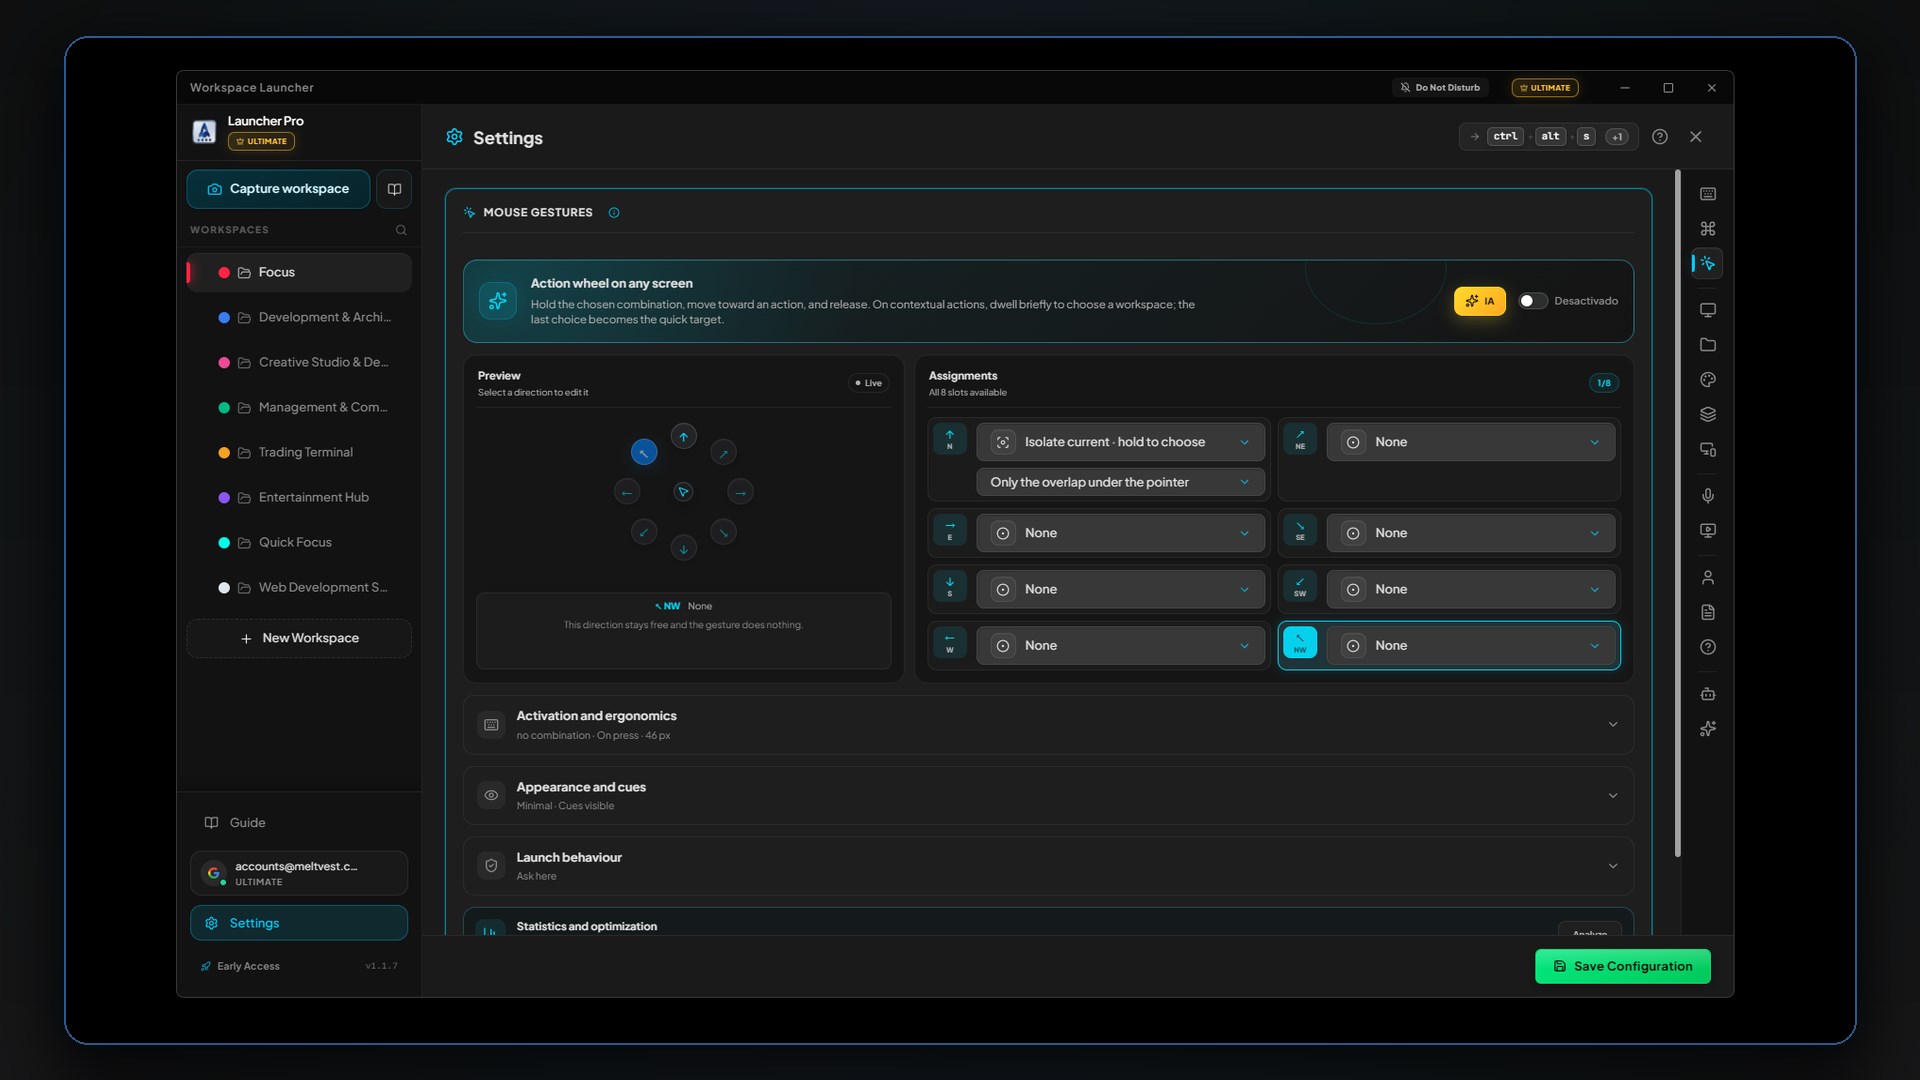The width and height of the screenshot is (1920, 1080).
Task: Open the SW slot None dropdown
Action: click(x=1470, y=589)
